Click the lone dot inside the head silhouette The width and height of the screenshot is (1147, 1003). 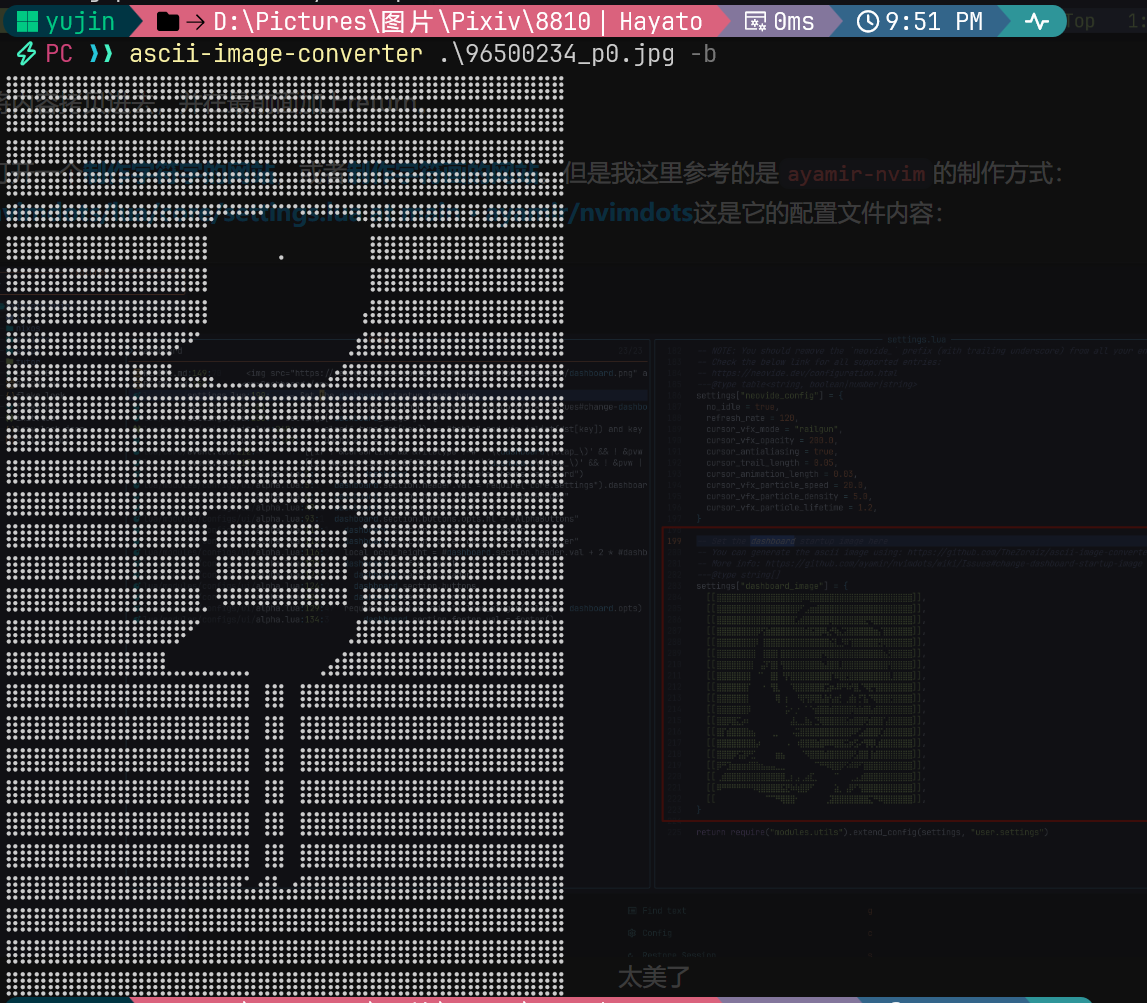coord(281,257)
